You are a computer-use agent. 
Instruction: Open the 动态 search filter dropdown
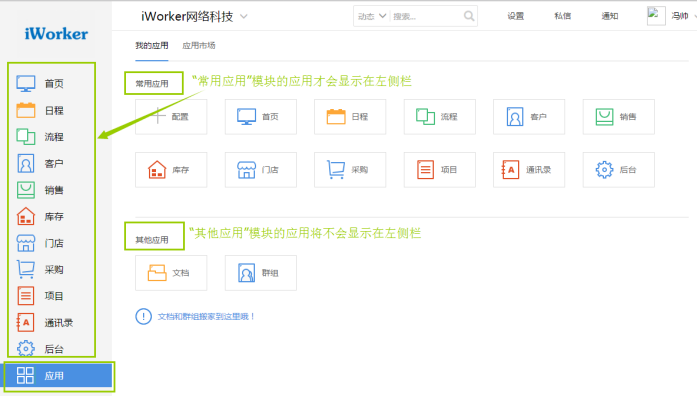pos(372,16)
